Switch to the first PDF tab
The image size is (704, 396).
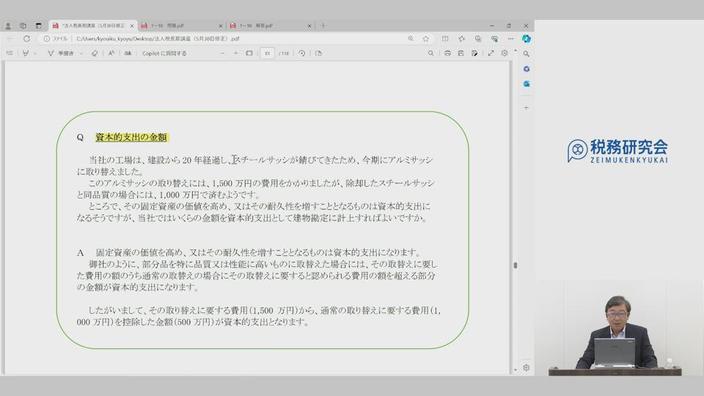click(x=92, y=26)
